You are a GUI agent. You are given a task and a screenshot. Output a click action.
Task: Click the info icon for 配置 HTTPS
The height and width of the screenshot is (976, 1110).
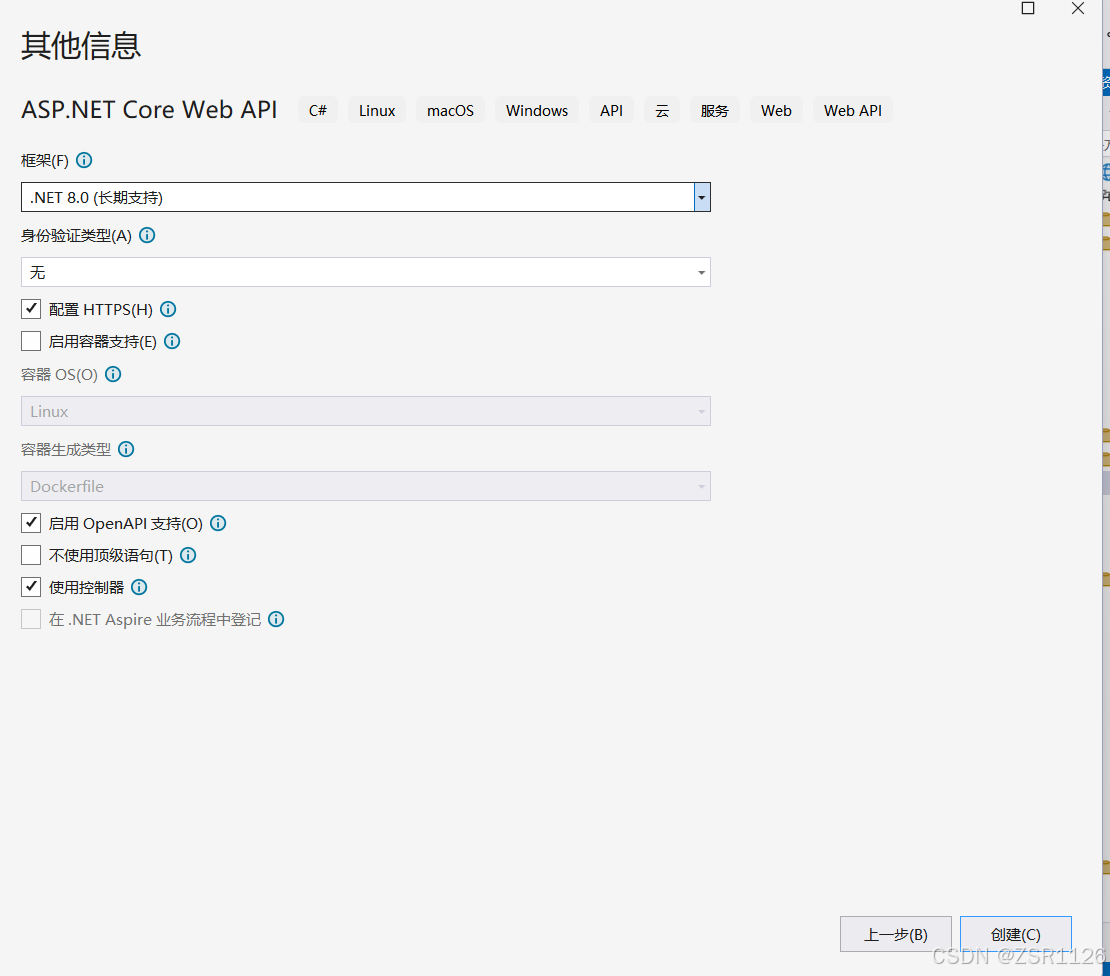(168, 309)
